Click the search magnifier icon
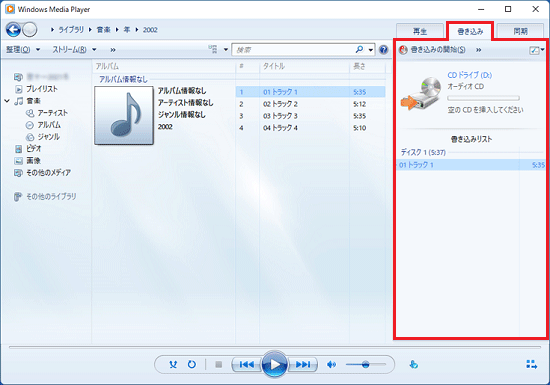The image size is (550, 385). point(359,49)
